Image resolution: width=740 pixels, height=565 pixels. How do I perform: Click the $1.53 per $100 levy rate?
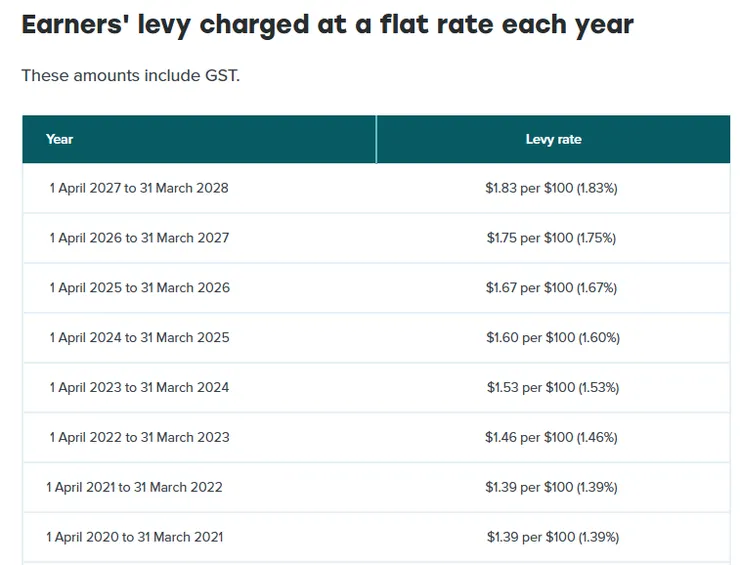pos(553,388)
